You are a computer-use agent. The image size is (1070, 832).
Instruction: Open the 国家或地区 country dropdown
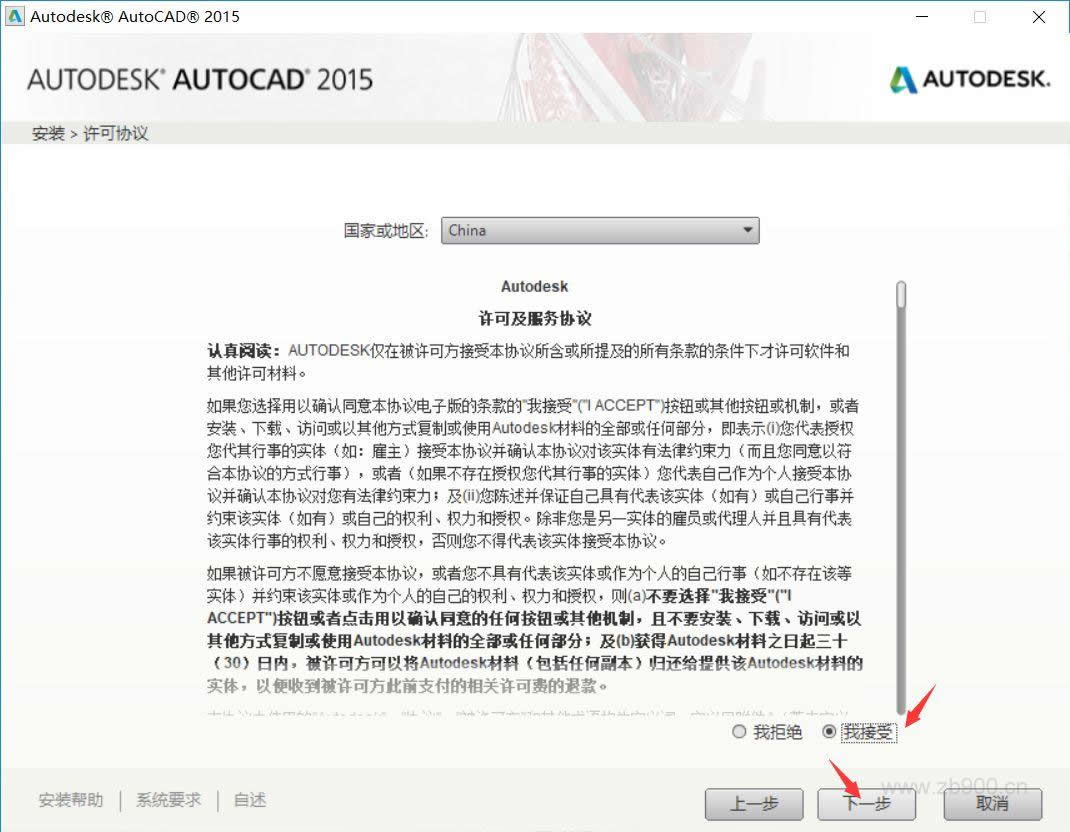click(x=600, y=230)
